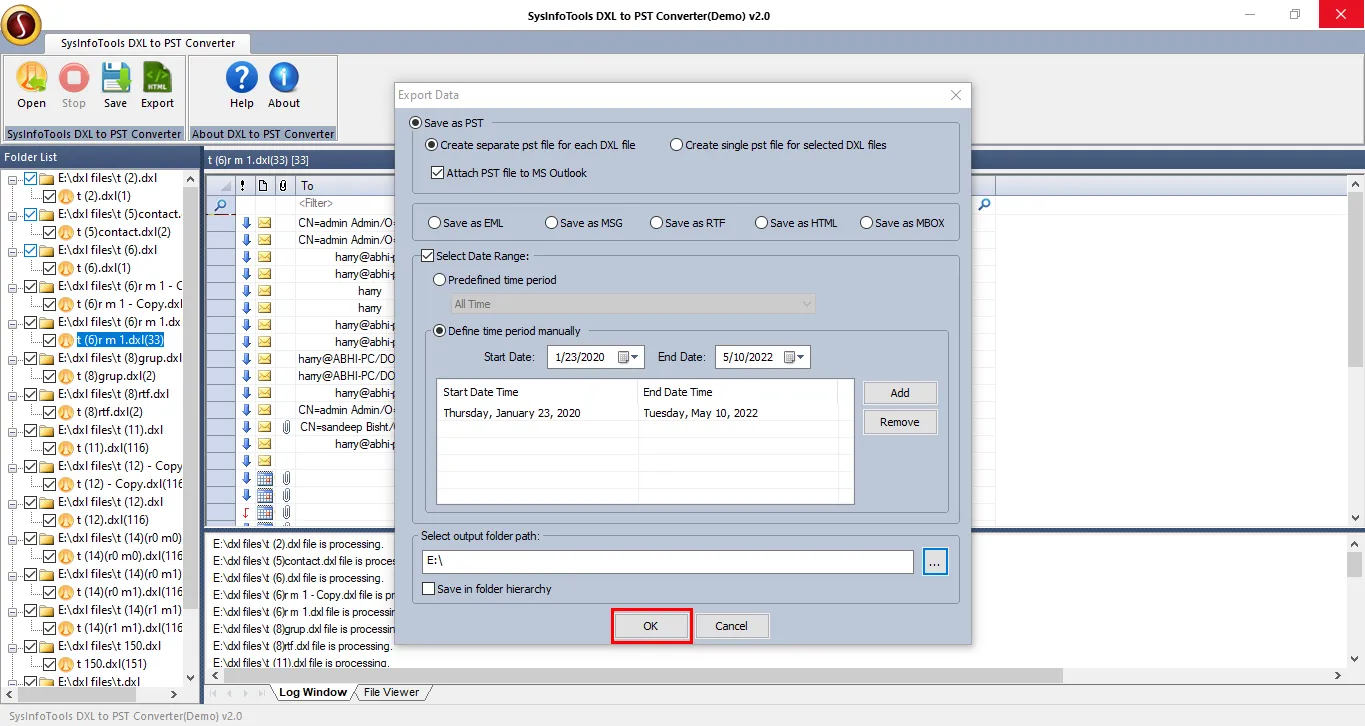
Task: Click Cancel in the Export Data dialog
Action: point(732,626)
